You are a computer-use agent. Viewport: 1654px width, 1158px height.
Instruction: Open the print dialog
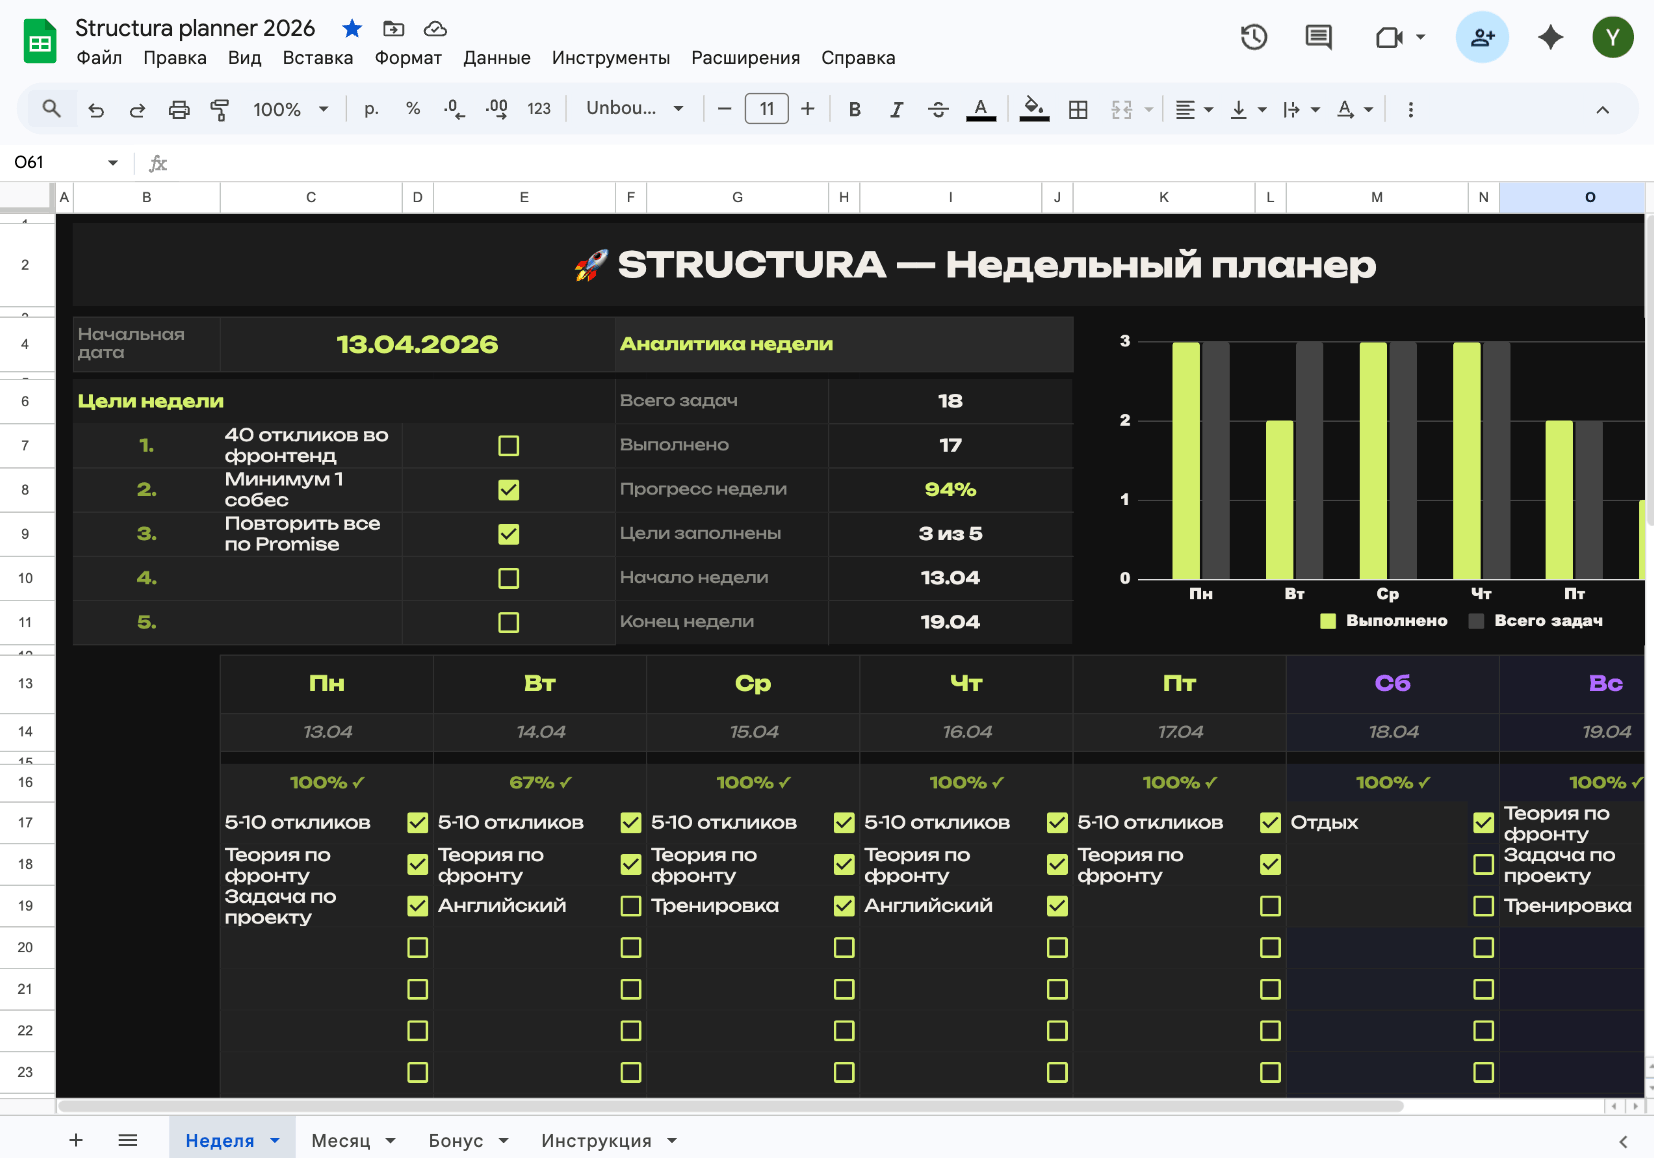click(180, 109)
